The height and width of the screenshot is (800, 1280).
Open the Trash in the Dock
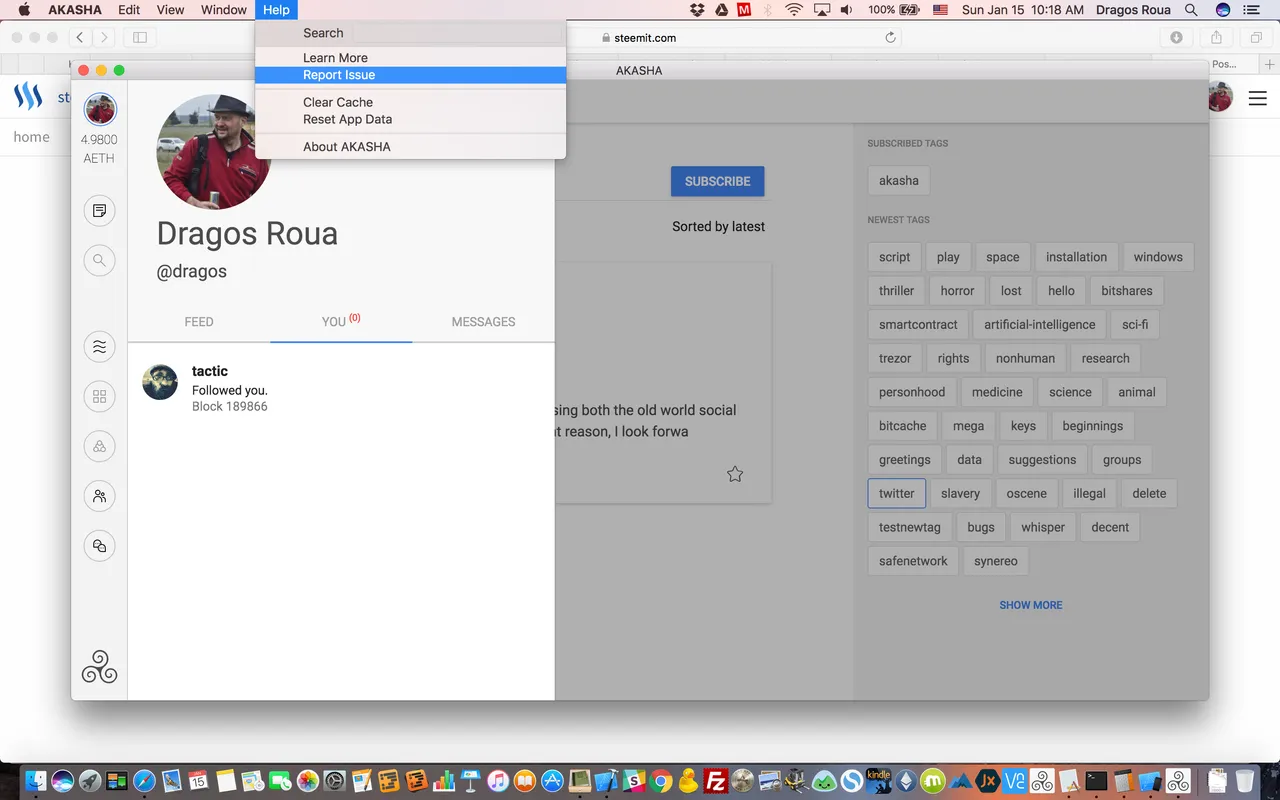pos(1244,781)
